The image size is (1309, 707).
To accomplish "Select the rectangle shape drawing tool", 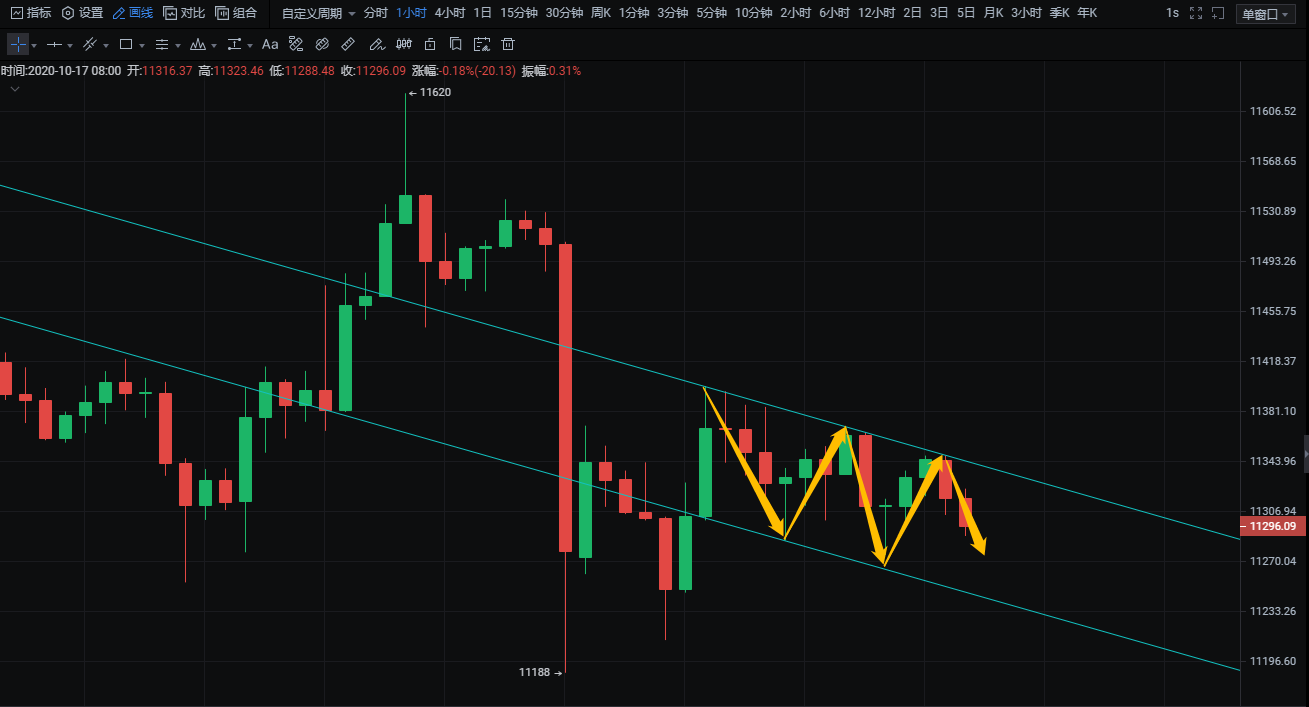I will [x=126, y=44].
